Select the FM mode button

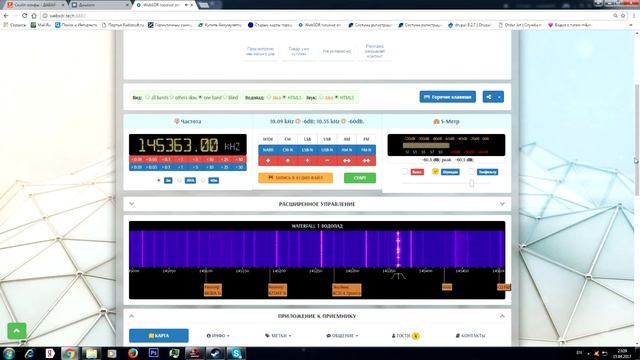point(366,139)
